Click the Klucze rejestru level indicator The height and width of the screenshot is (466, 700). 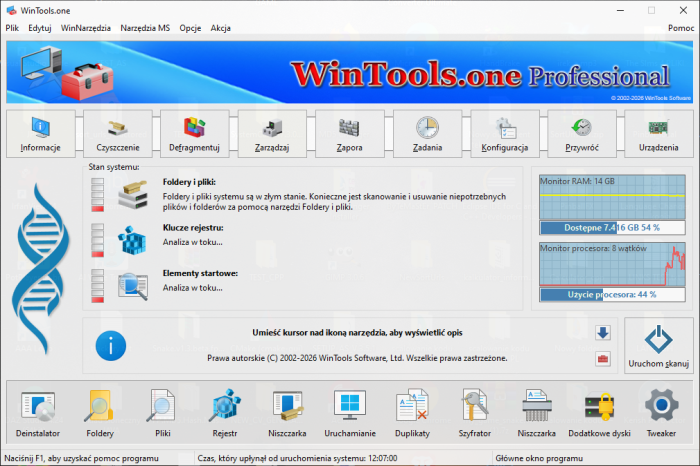(97, 241)
